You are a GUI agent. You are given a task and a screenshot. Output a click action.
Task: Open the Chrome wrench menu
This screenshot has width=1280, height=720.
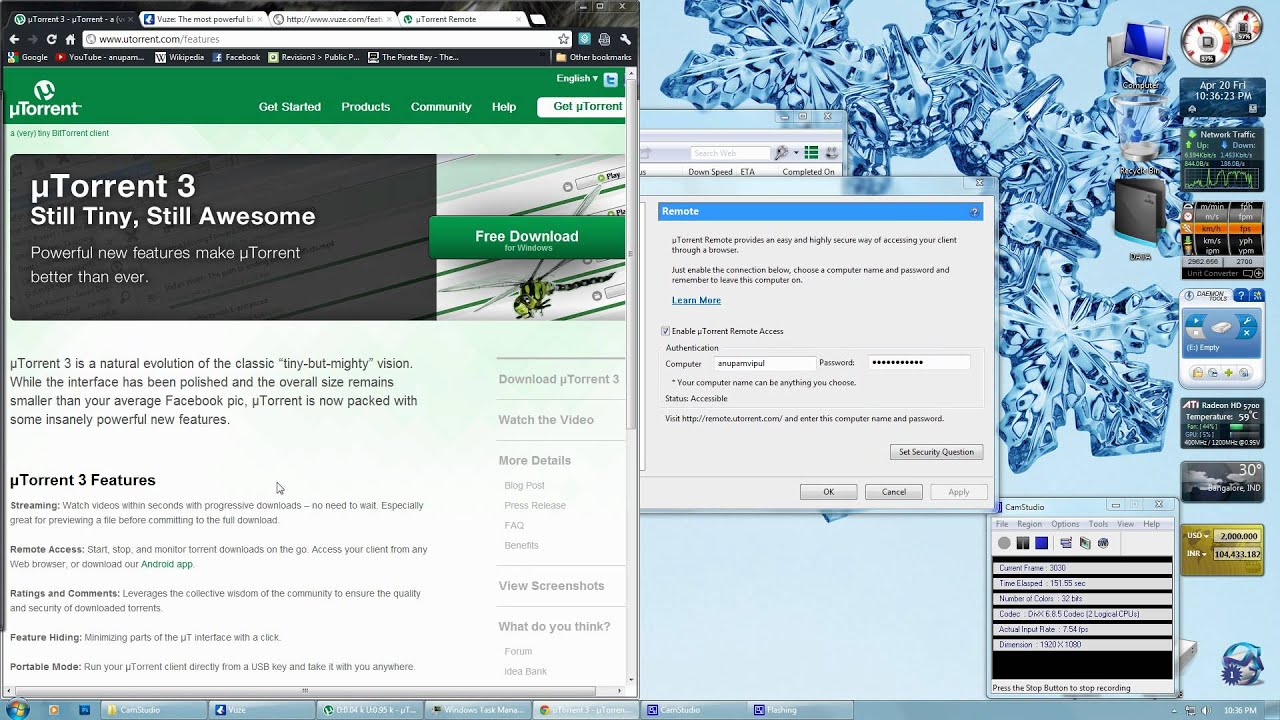click(x=626, y=39)
